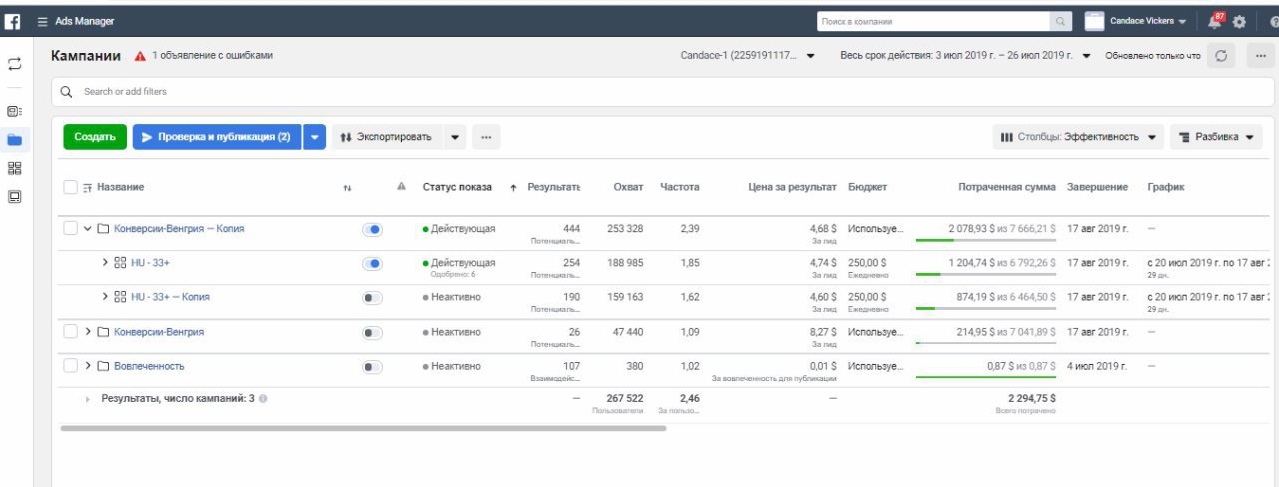This screenshot has width=1279, height=487.
Task: Check the Конверсии-Венгрия — Копия row checkbox
Action: (70, 228)
